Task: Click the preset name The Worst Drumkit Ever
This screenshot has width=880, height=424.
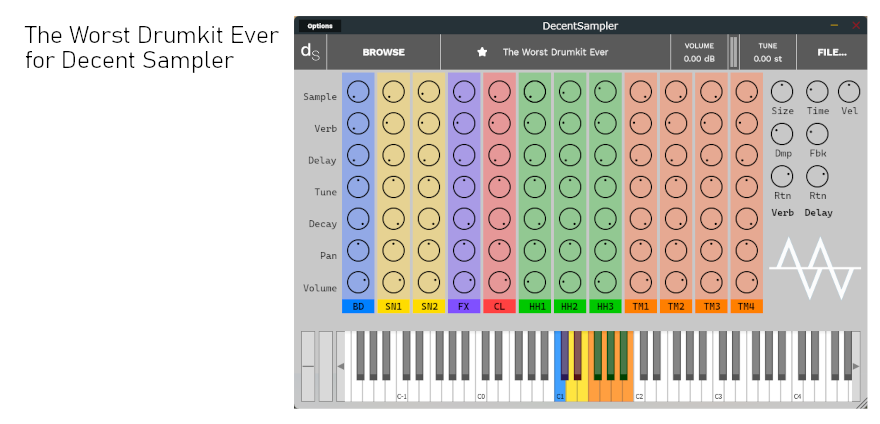Action: pos(555,52)
